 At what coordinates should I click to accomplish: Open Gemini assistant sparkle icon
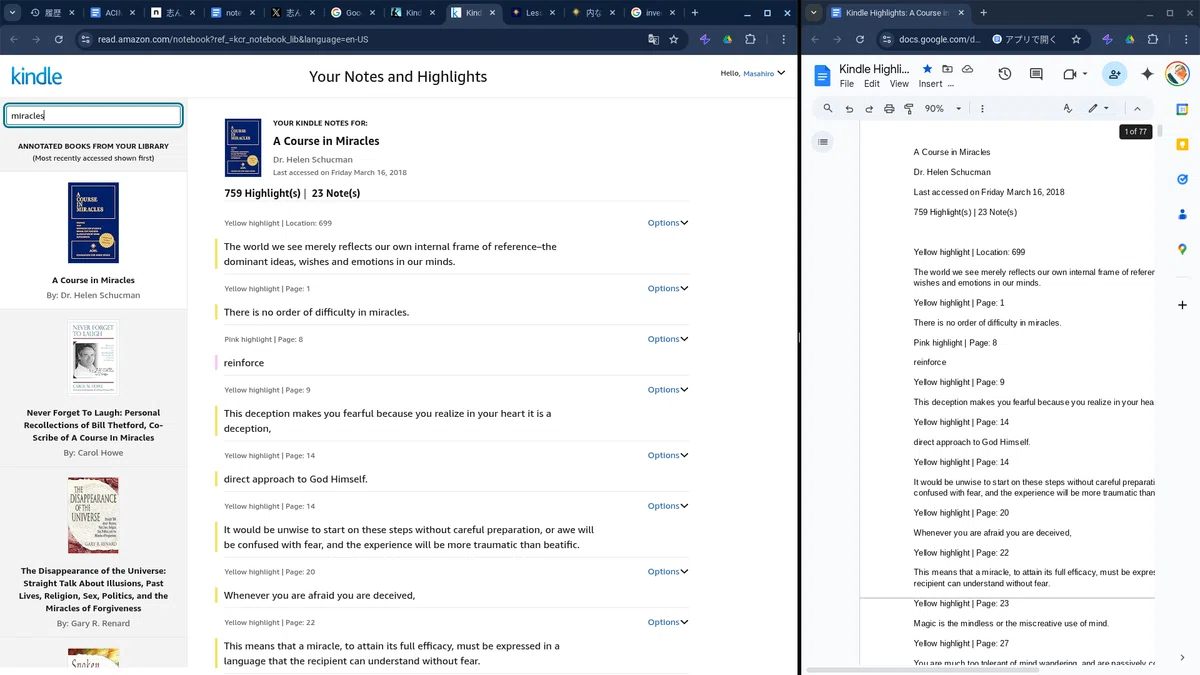click(x=1147, y=75)
